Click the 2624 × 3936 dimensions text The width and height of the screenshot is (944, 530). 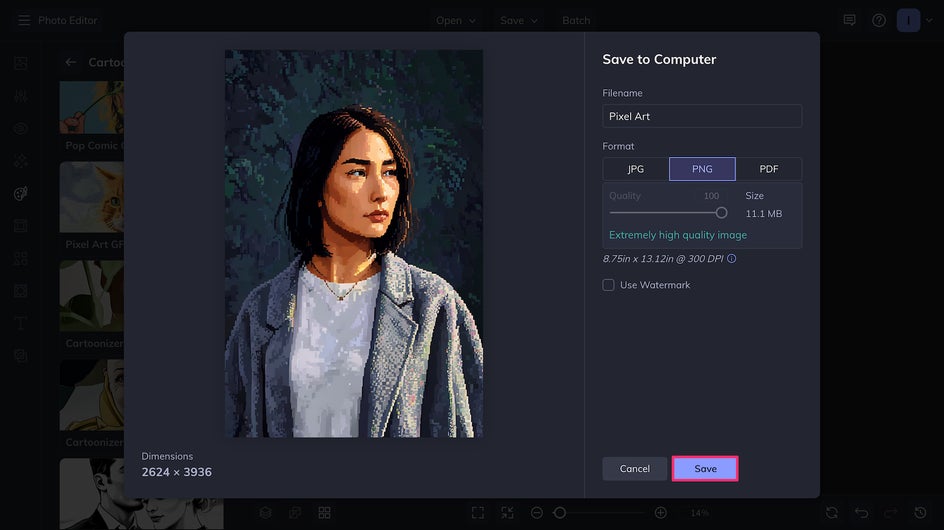tap(176, 472)
